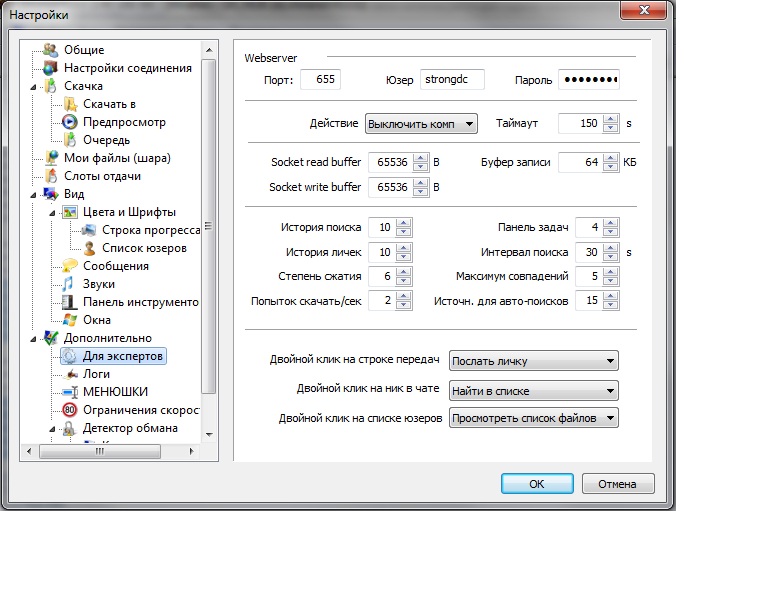Increase the Таймаут value with up arrow
The image size is (768, 614).
click(610, 119)
